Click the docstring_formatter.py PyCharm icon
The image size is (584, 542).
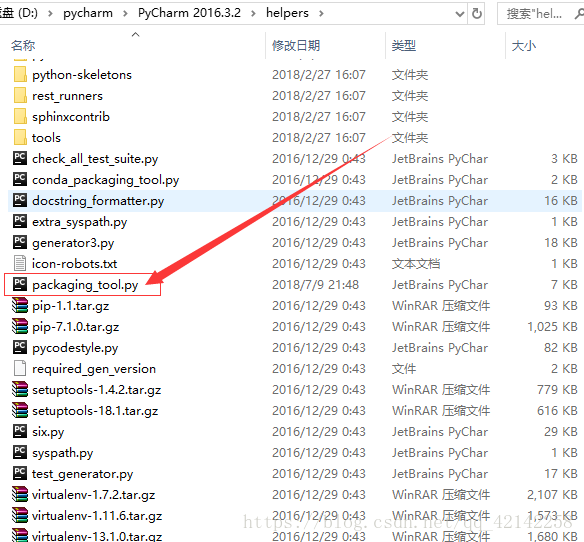20,200
